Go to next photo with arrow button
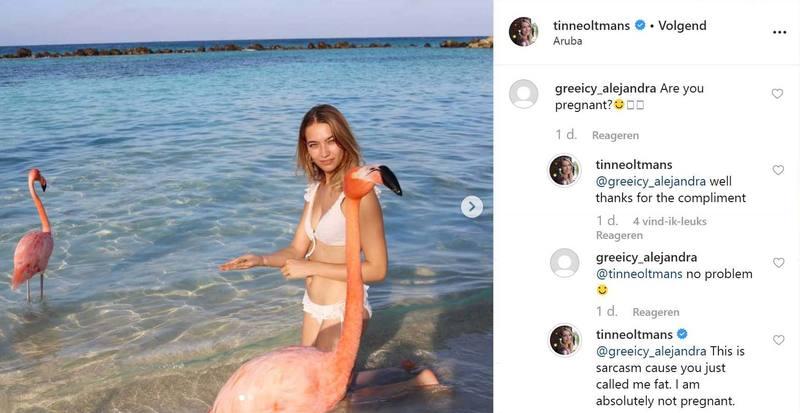 coord(472,207)
